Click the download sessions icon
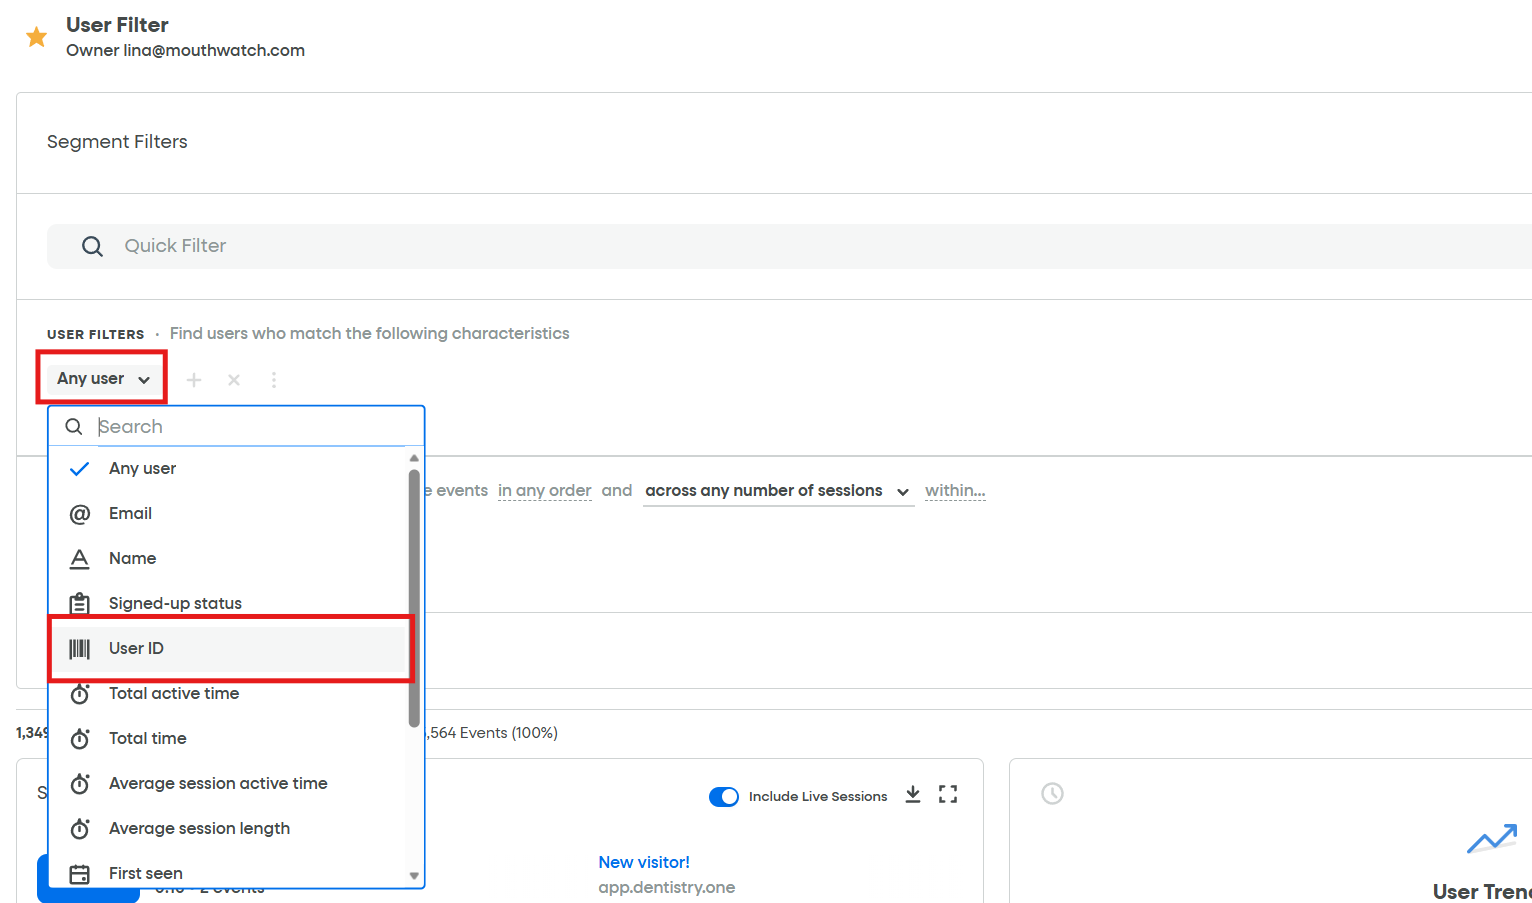Viewport: 1532px width, 903px height. [912, 793]
